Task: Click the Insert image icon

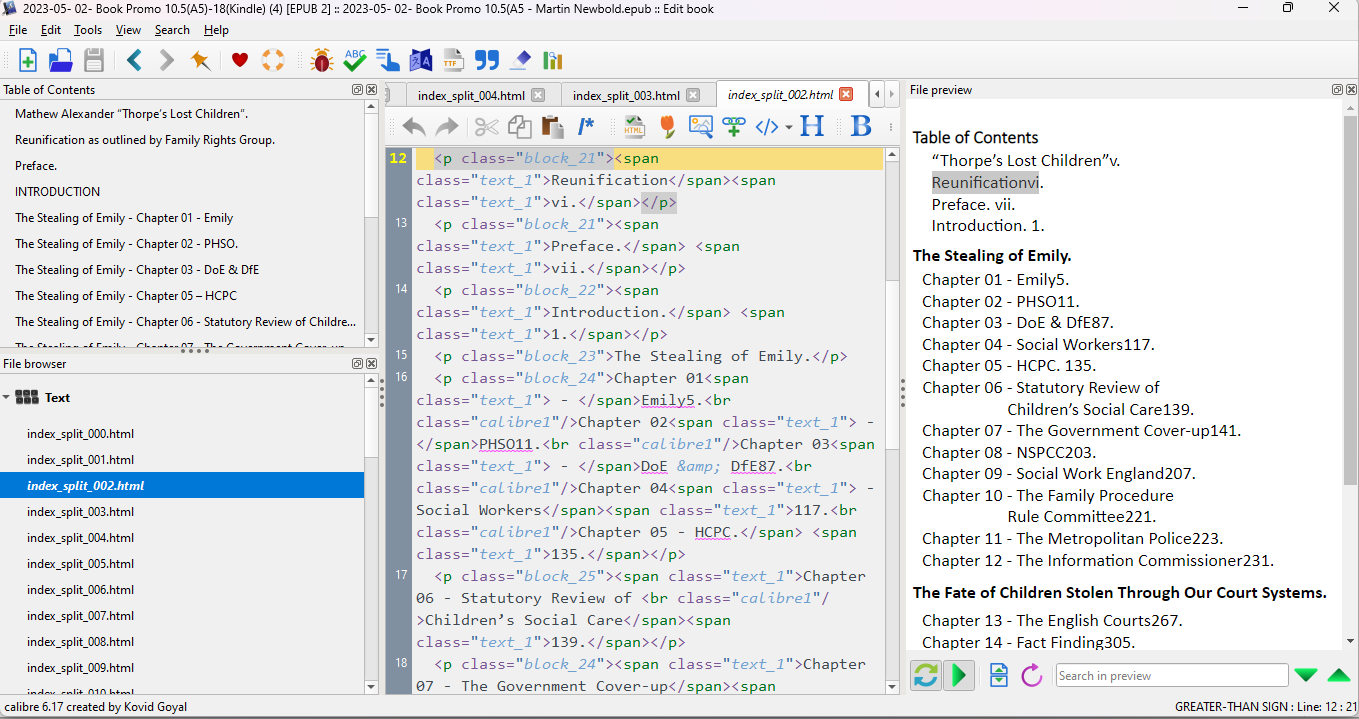Action: 700,127
